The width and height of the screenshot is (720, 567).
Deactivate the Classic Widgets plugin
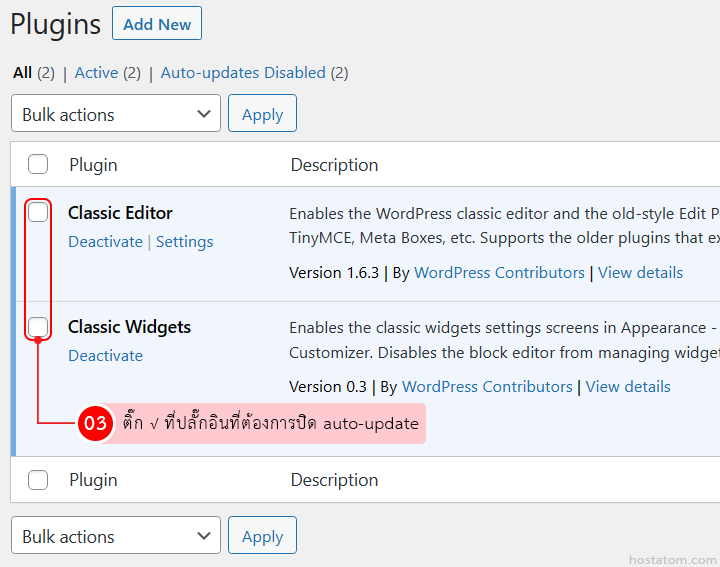tap(105, 356)
